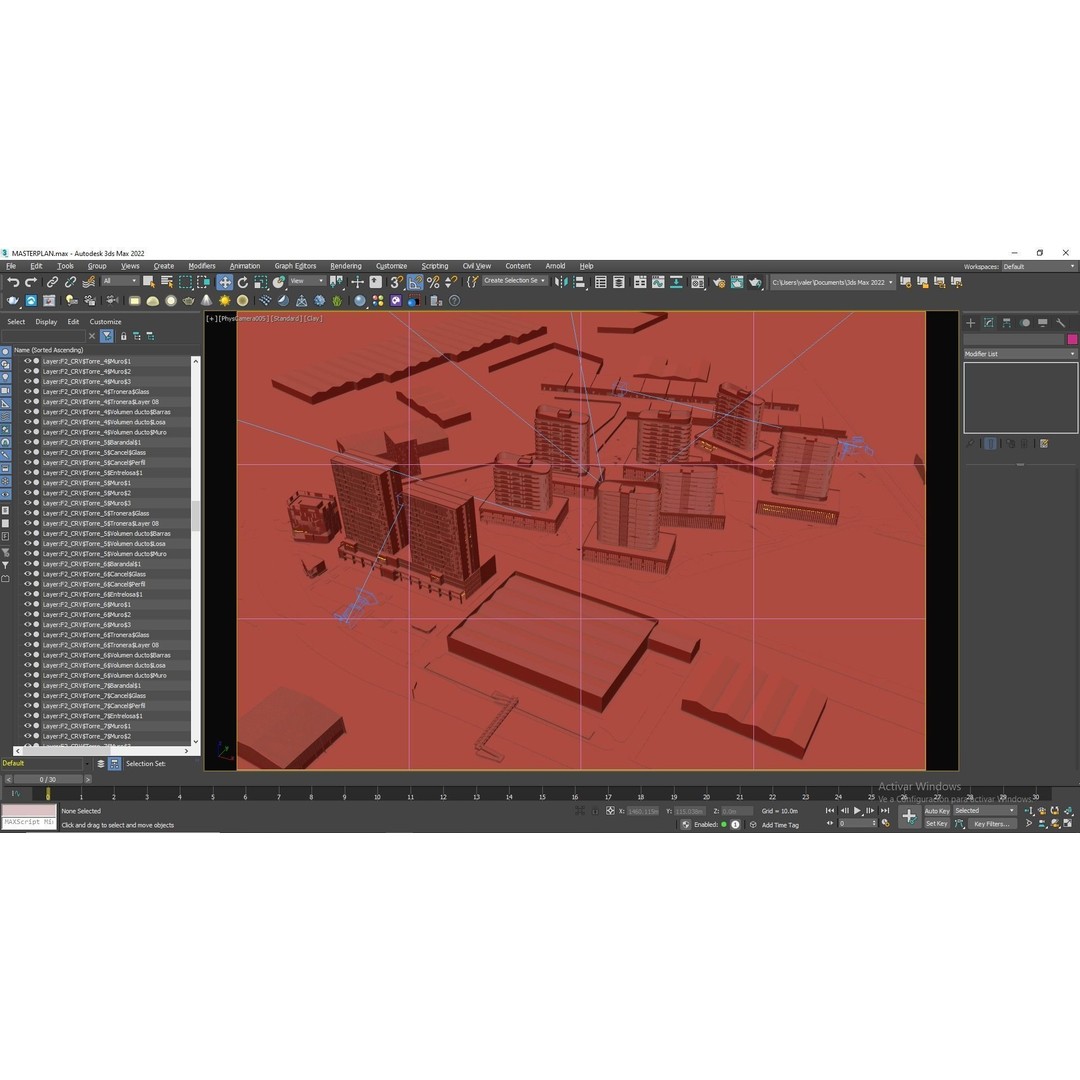Viewport: 1080px width, 1080px height.
Task: Open Key Filters dialog
Action: coord(992,824)
